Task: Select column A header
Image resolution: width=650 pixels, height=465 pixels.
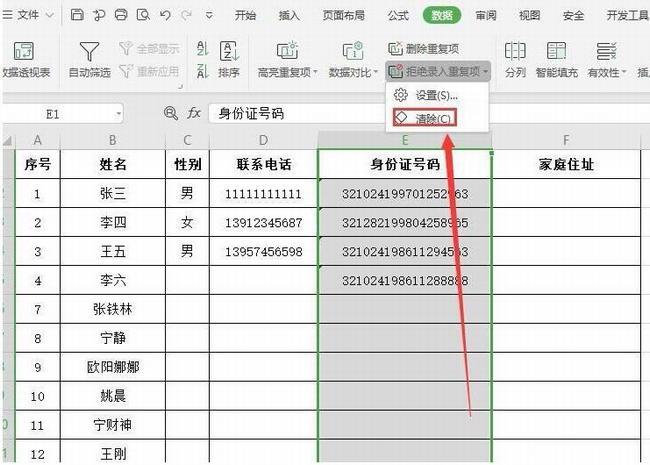Action: pos(38,140)
